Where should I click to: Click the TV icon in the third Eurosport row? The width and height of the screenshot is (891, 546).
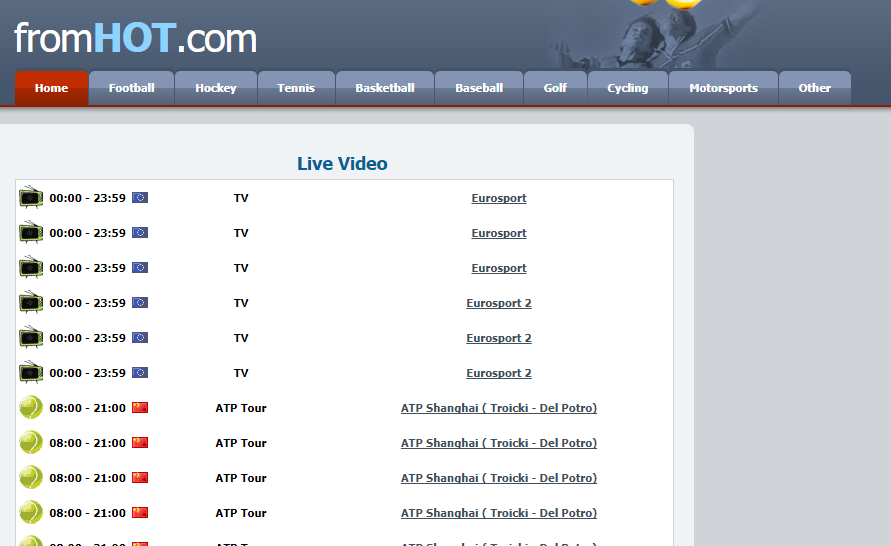click(x=31, y=268)
